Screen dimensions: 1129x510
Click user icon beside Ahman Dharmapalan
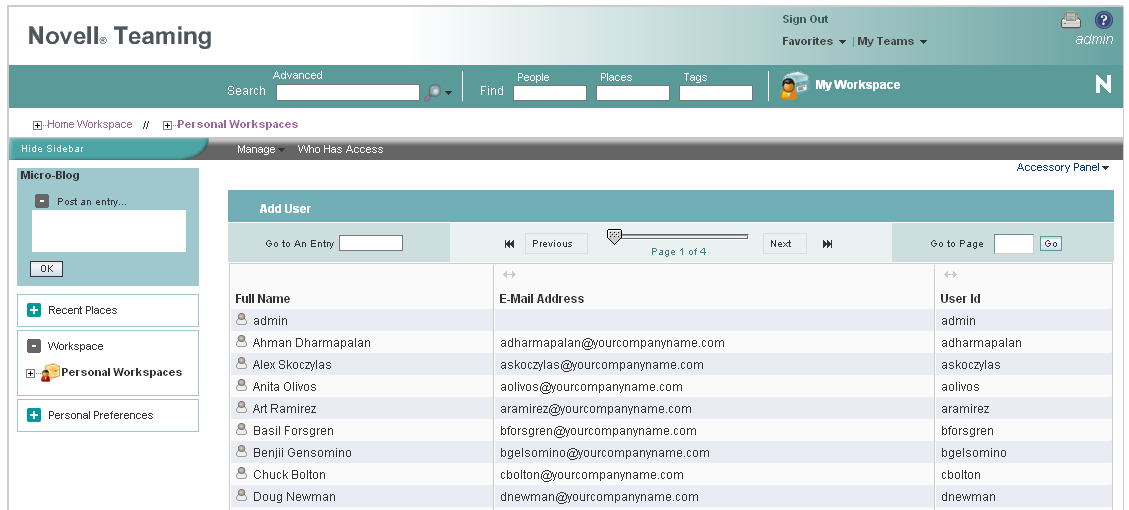[242, 341]
